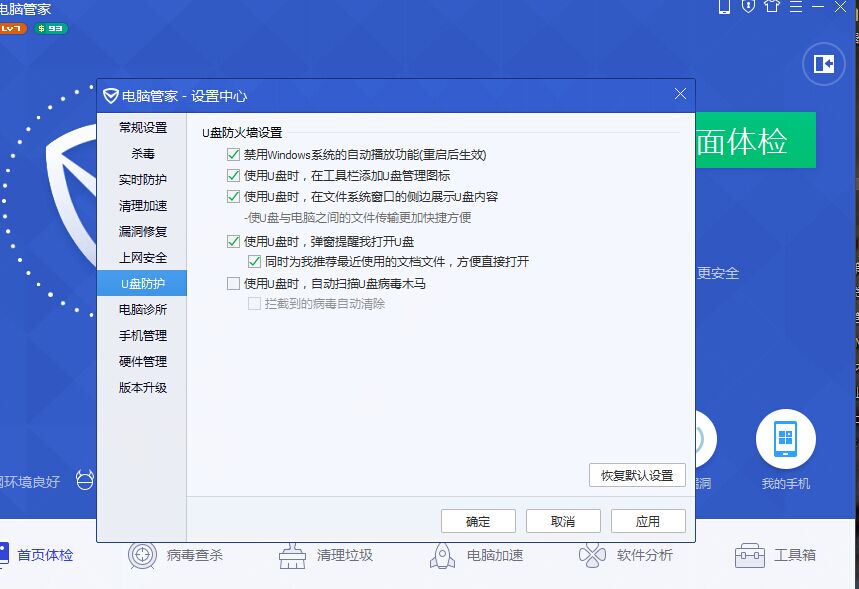The image size is (859, 589).
Task: Select the U盘防护 settings tab
Action: click(142, 283)
